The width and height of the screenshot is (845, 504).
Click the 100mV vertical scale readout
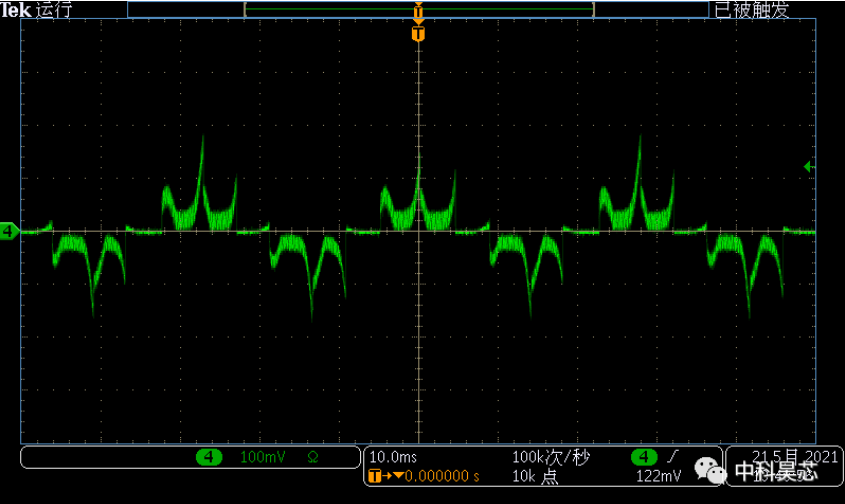[x=262, y=458]
